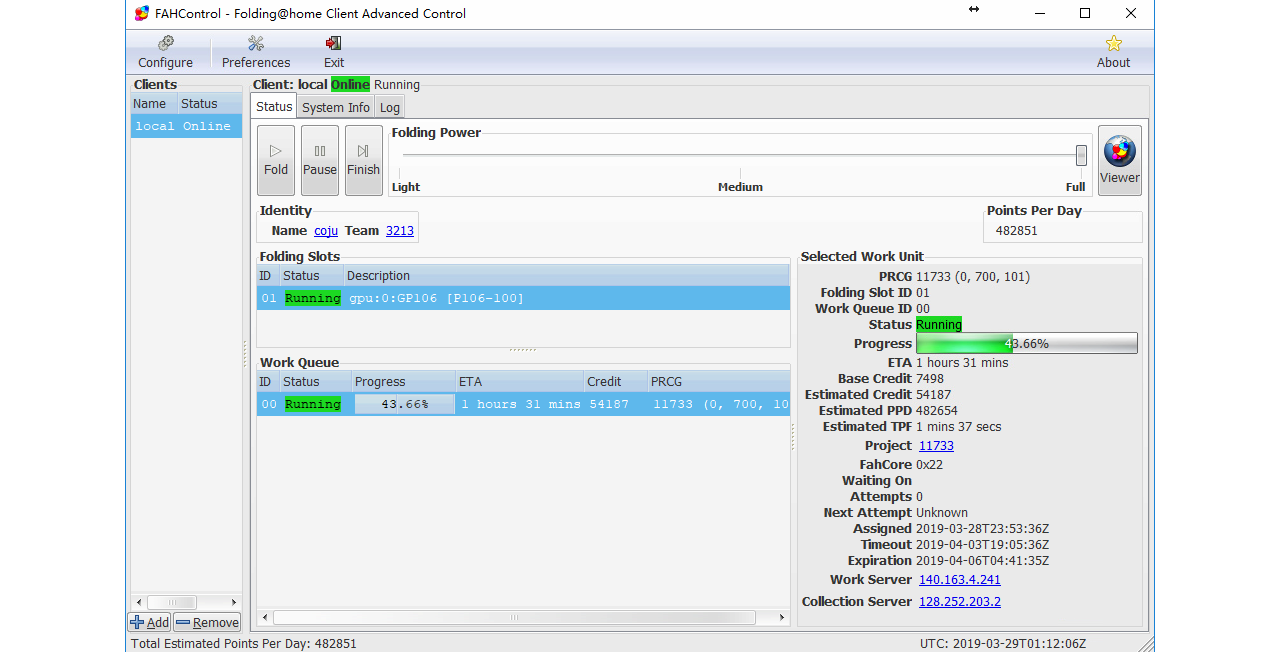Click the Clients list Status column header
Viewport: 1280px width, 652px height.
(x=210, y=104)
